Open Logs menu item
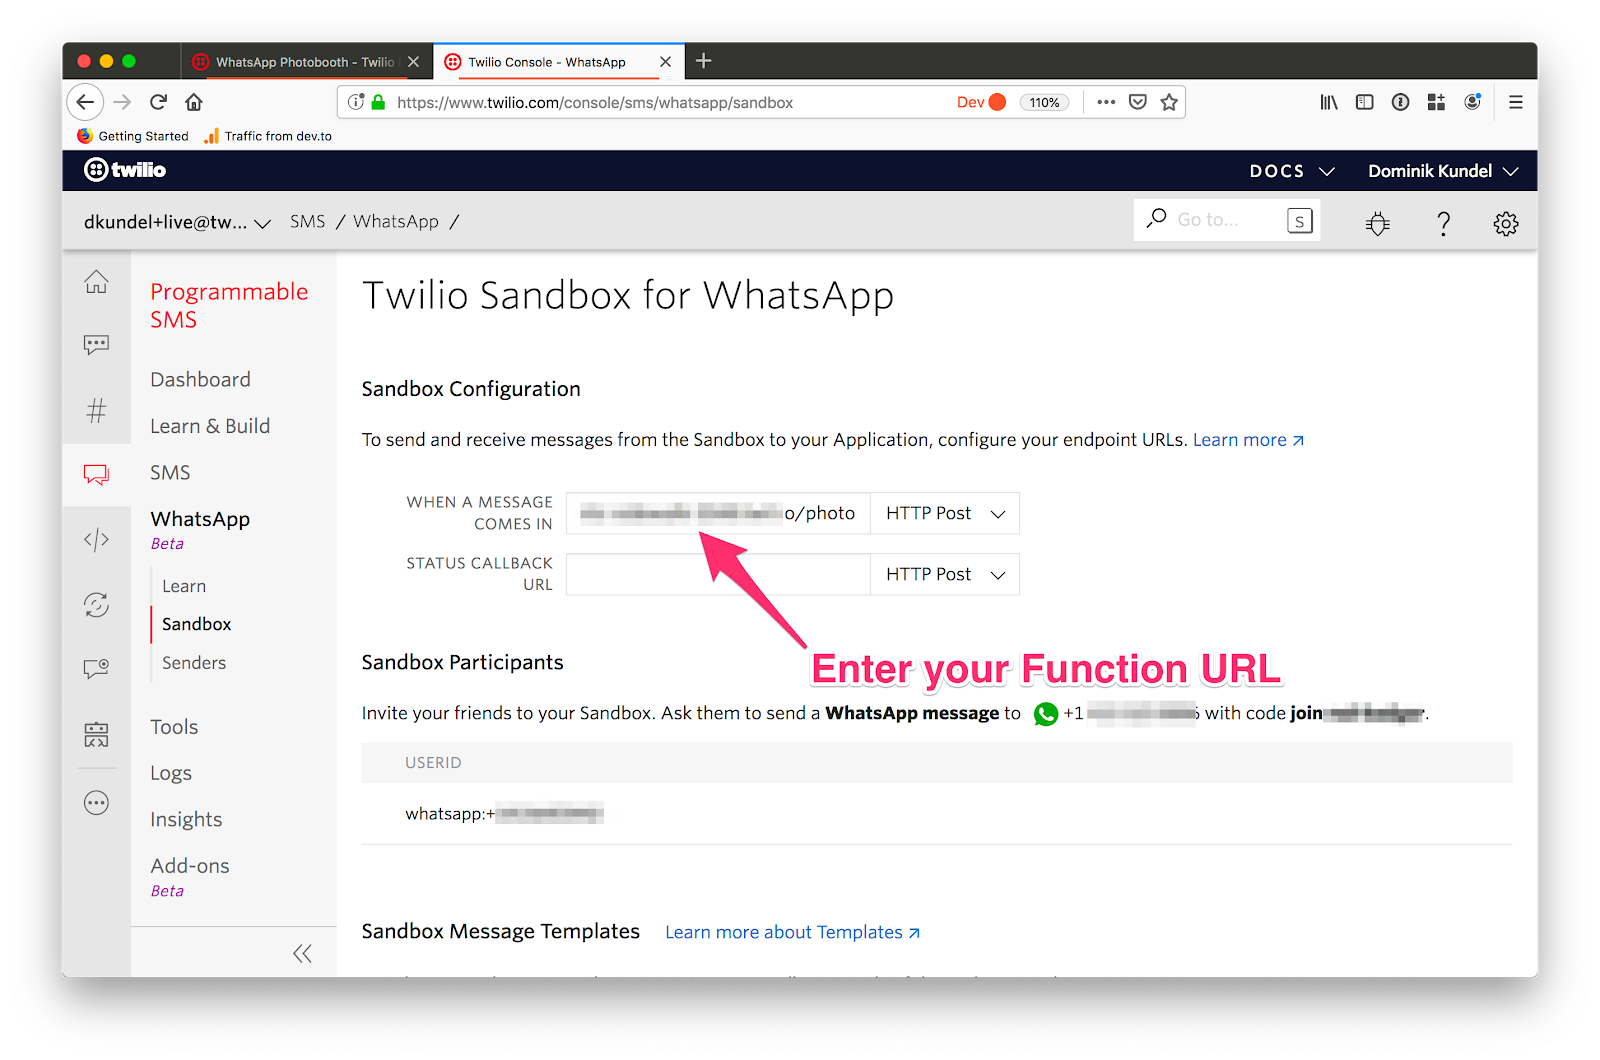The image size is (1600, 1060). (x=171, y=773)
